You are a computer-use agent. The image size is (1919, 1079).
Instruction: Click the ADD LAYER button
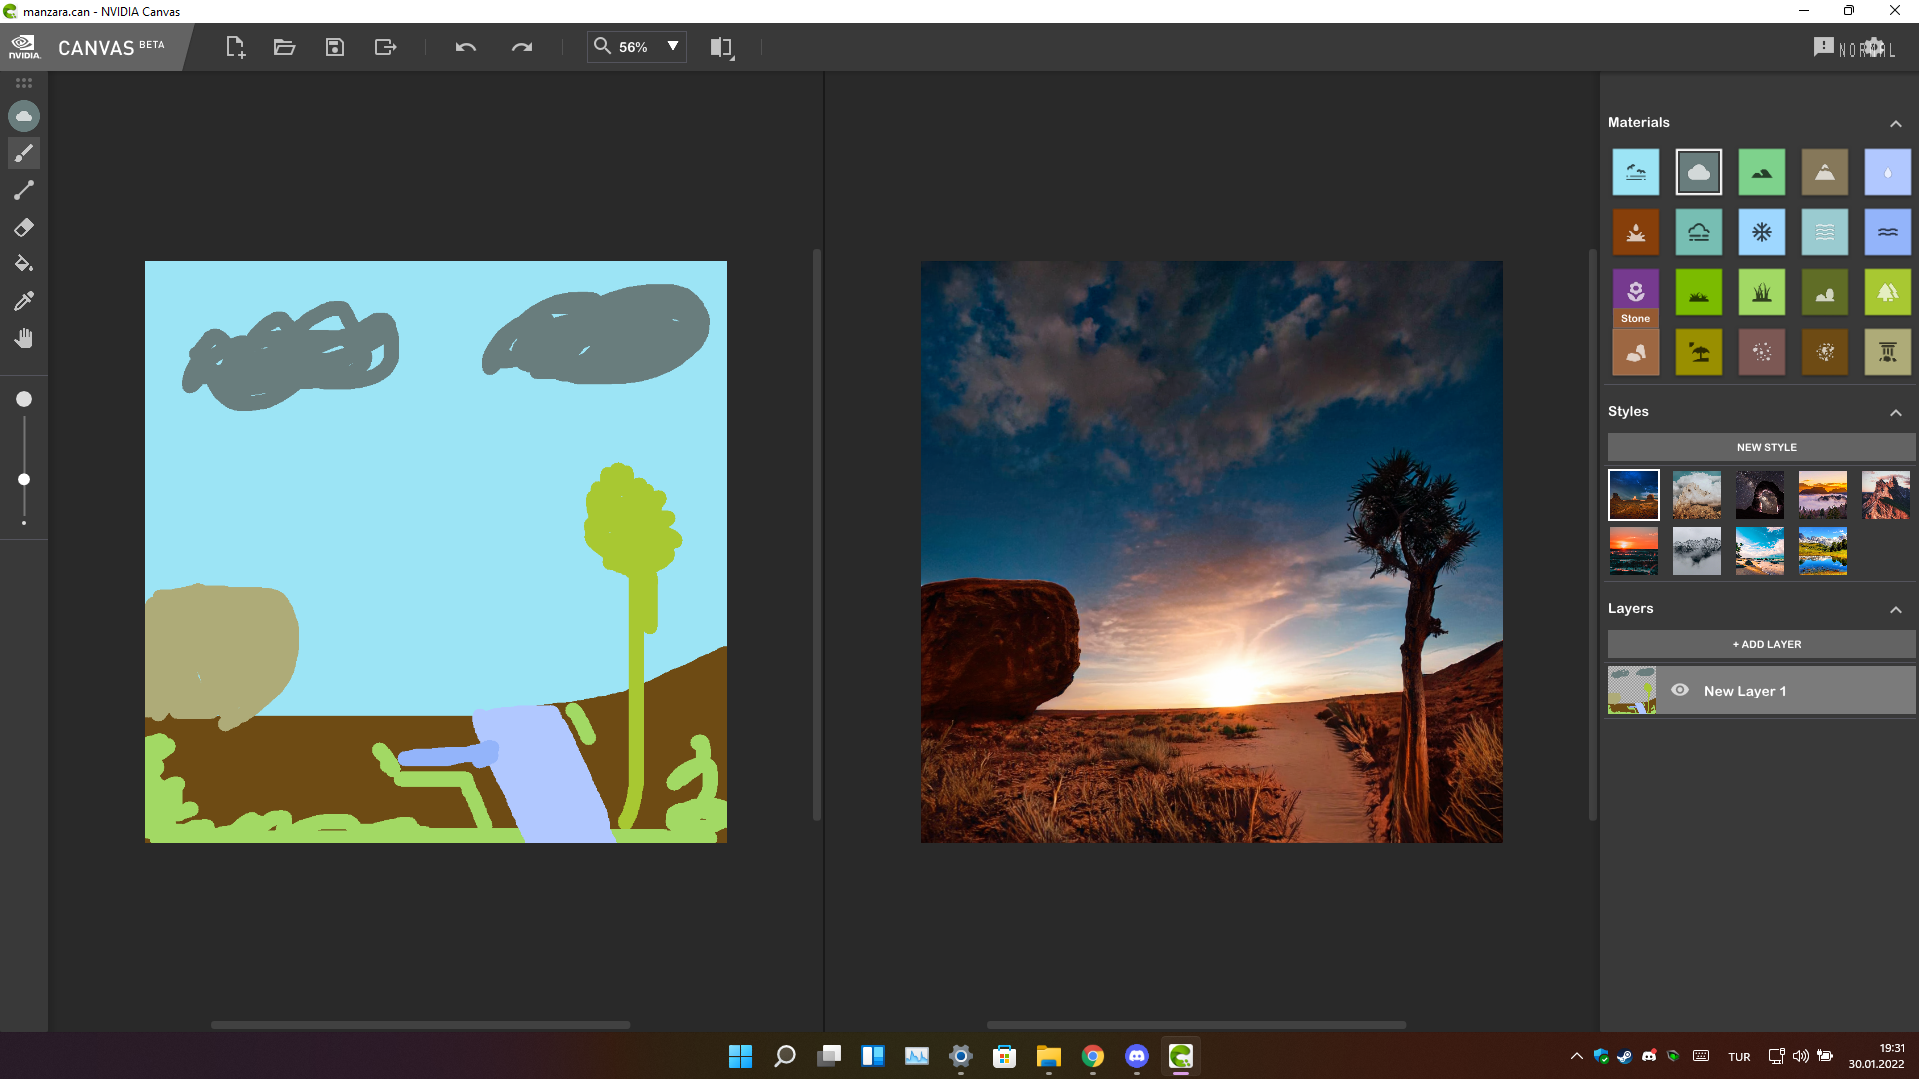click(x=1762, y=644)
